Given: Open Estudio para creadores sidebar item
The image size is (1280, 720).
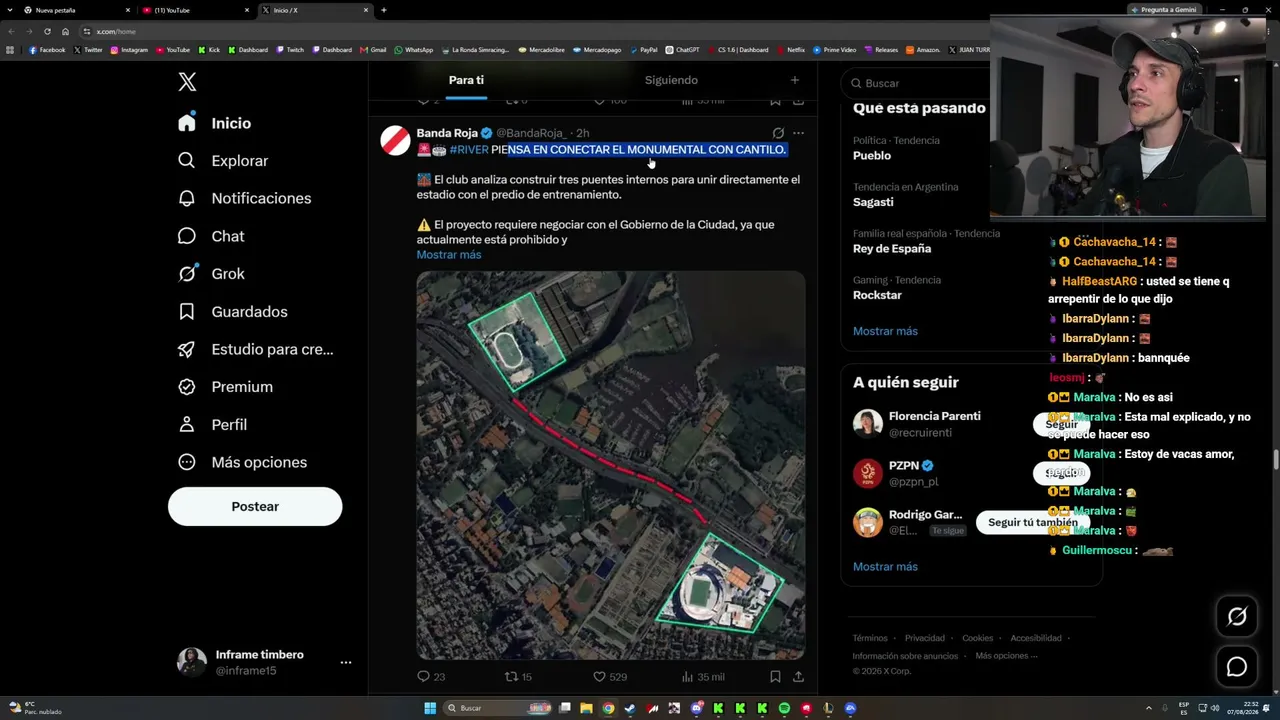Looking at the screenshot, I should [x=255, y=349].
